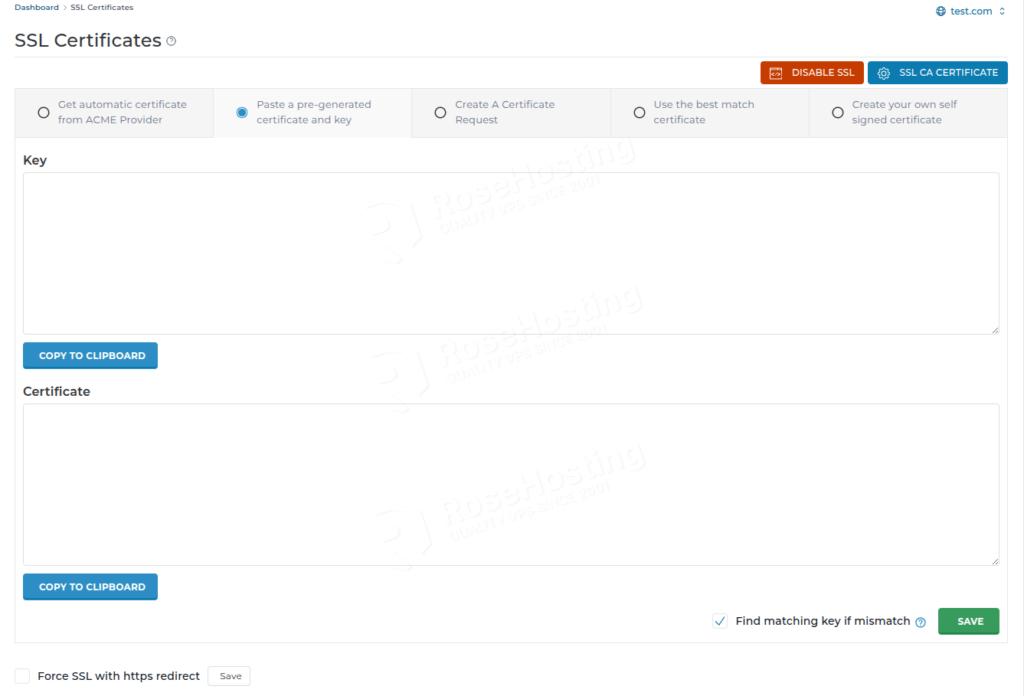Screen dimensions: 1024x696
Task: Click the green SAVE button
Action: [968, 621]
